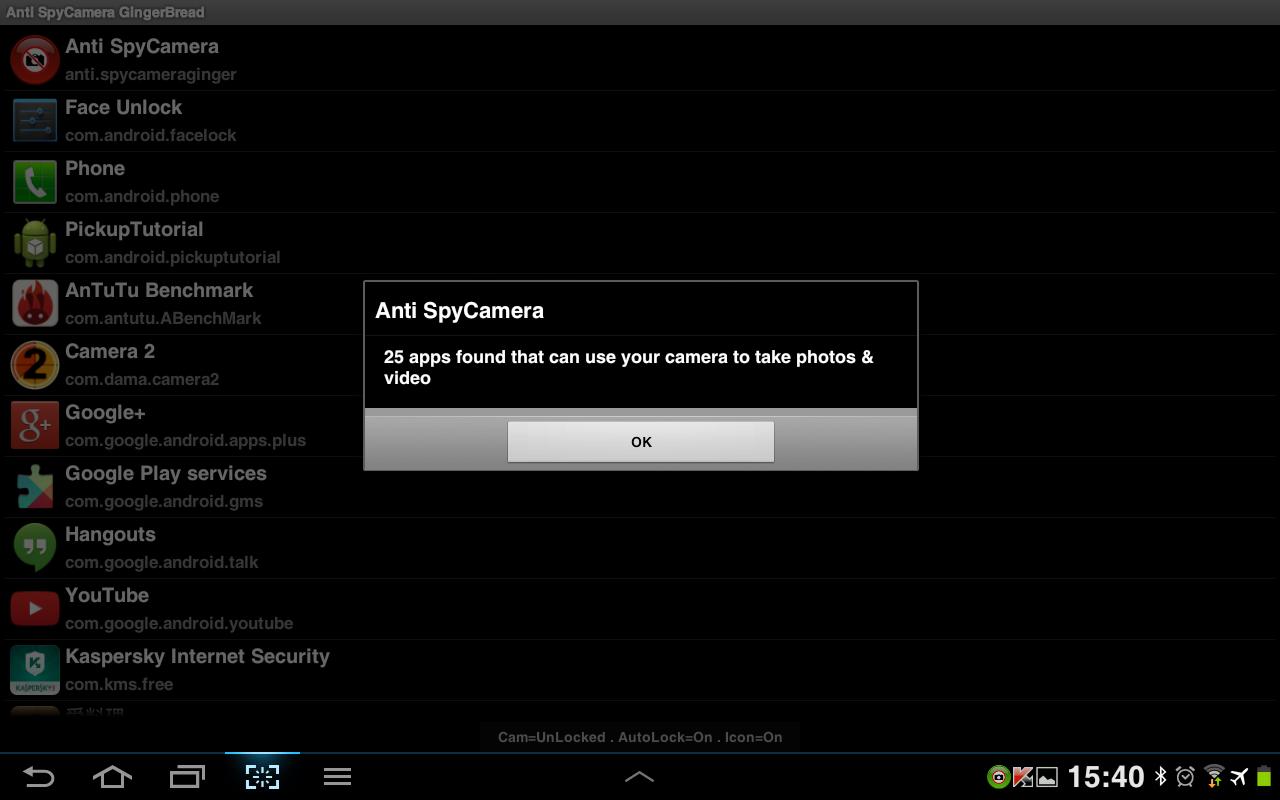Image resolution: width=1280 pixels, height=800 pixels.
Task: Select the Anti SpyCamera list title
Action: tap(142, 46)
